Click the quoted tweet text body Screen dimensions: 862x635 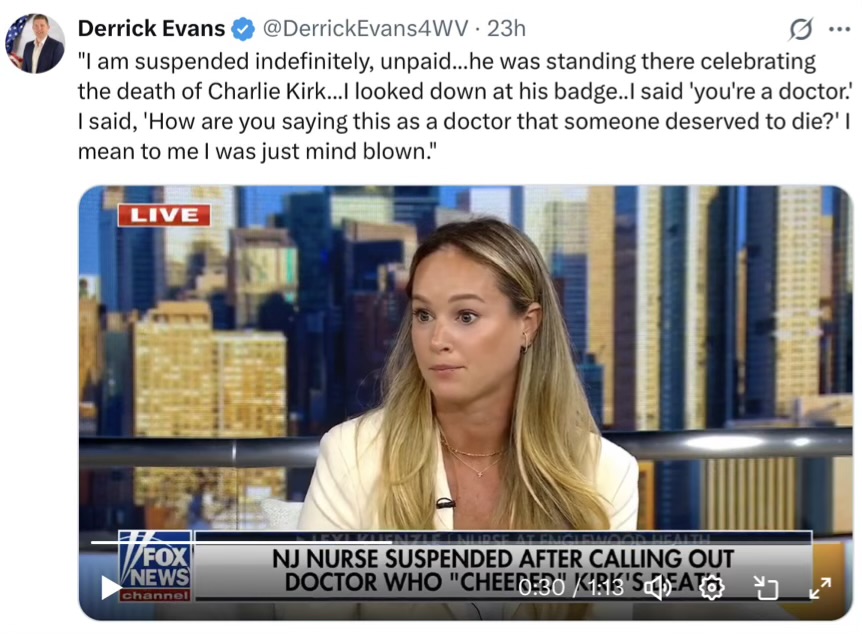465,106
